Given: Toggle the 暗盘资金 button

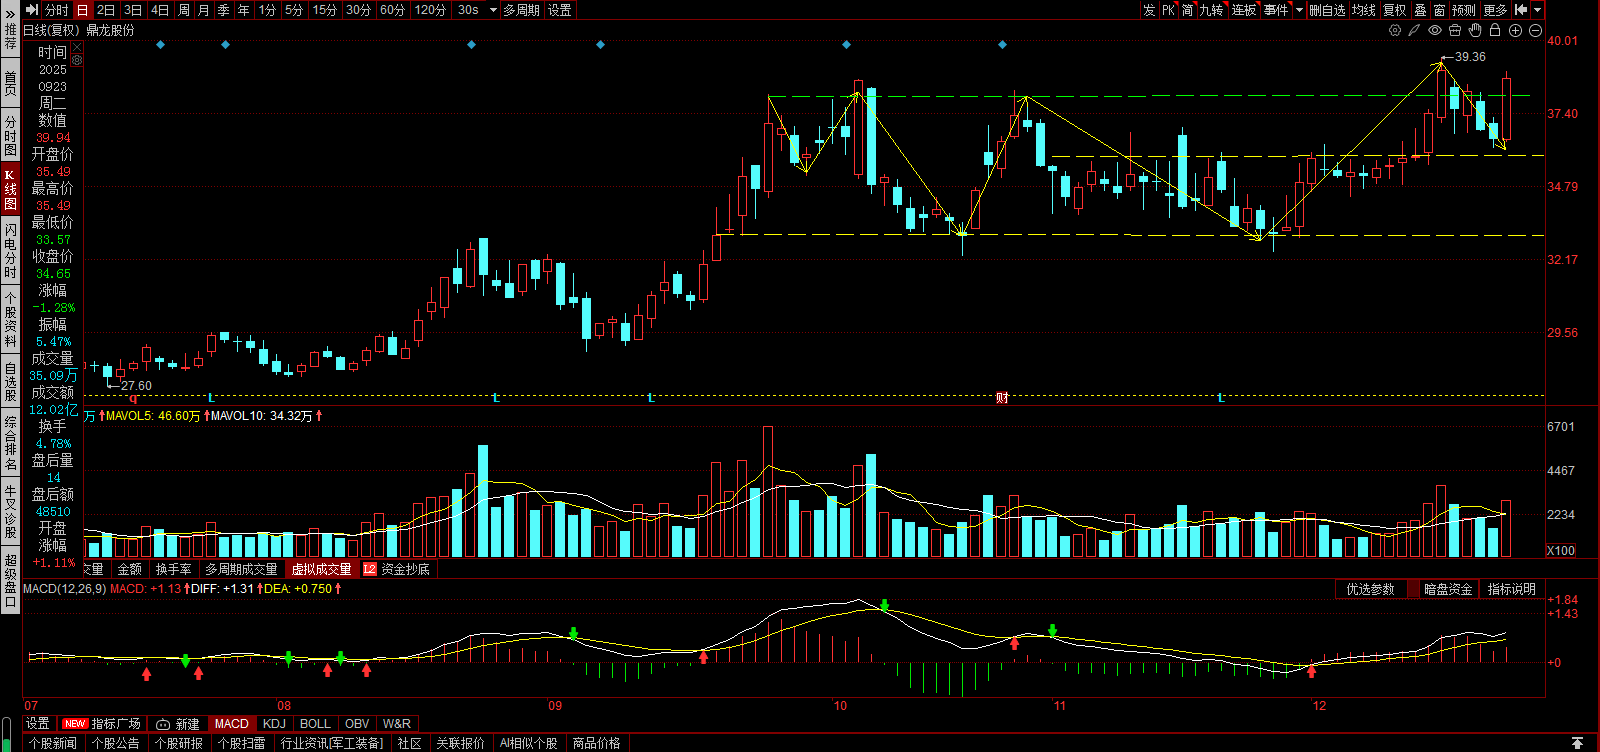Looking at the screenshot, I should [x=1448, y=589].
